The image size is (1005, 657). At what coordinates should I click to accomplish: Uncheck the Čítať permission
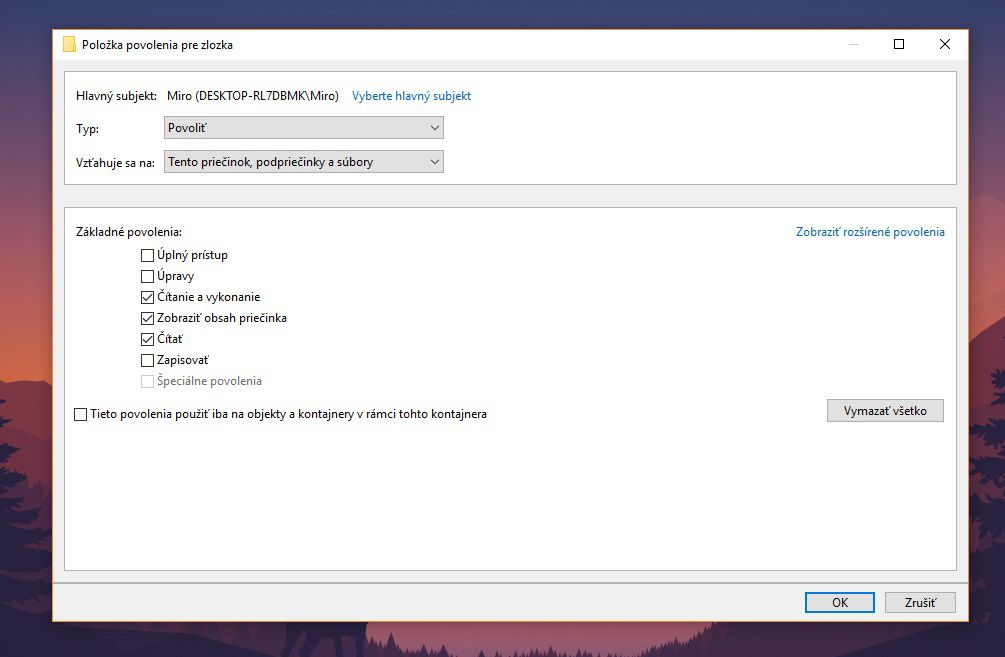147,339
